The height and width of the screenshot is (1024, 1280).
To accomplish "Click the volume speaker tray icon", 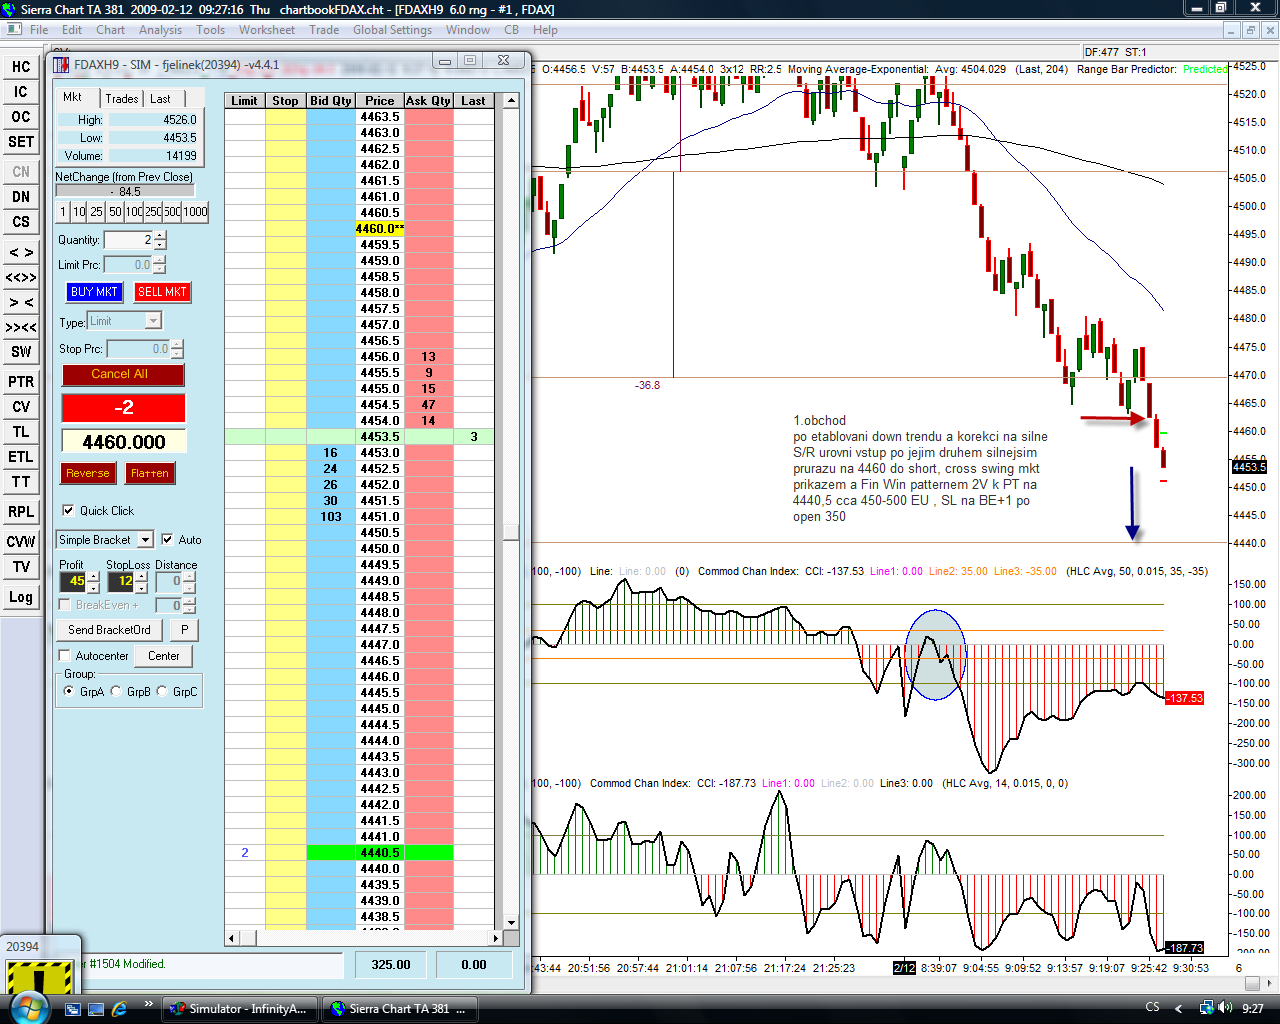I will [1224, 1008].
